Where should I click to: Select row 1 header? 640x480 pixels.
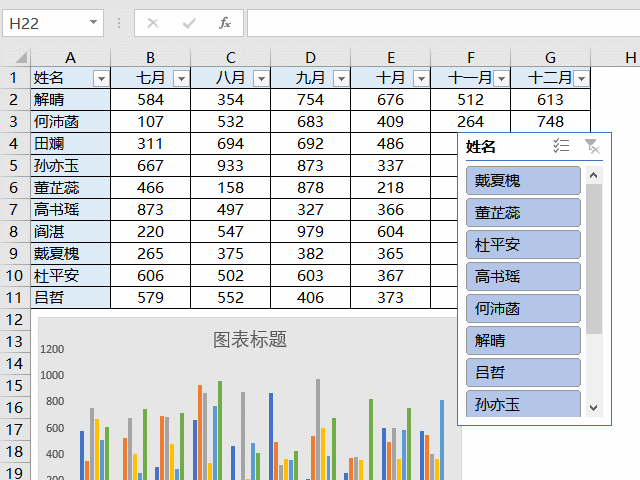15,78
